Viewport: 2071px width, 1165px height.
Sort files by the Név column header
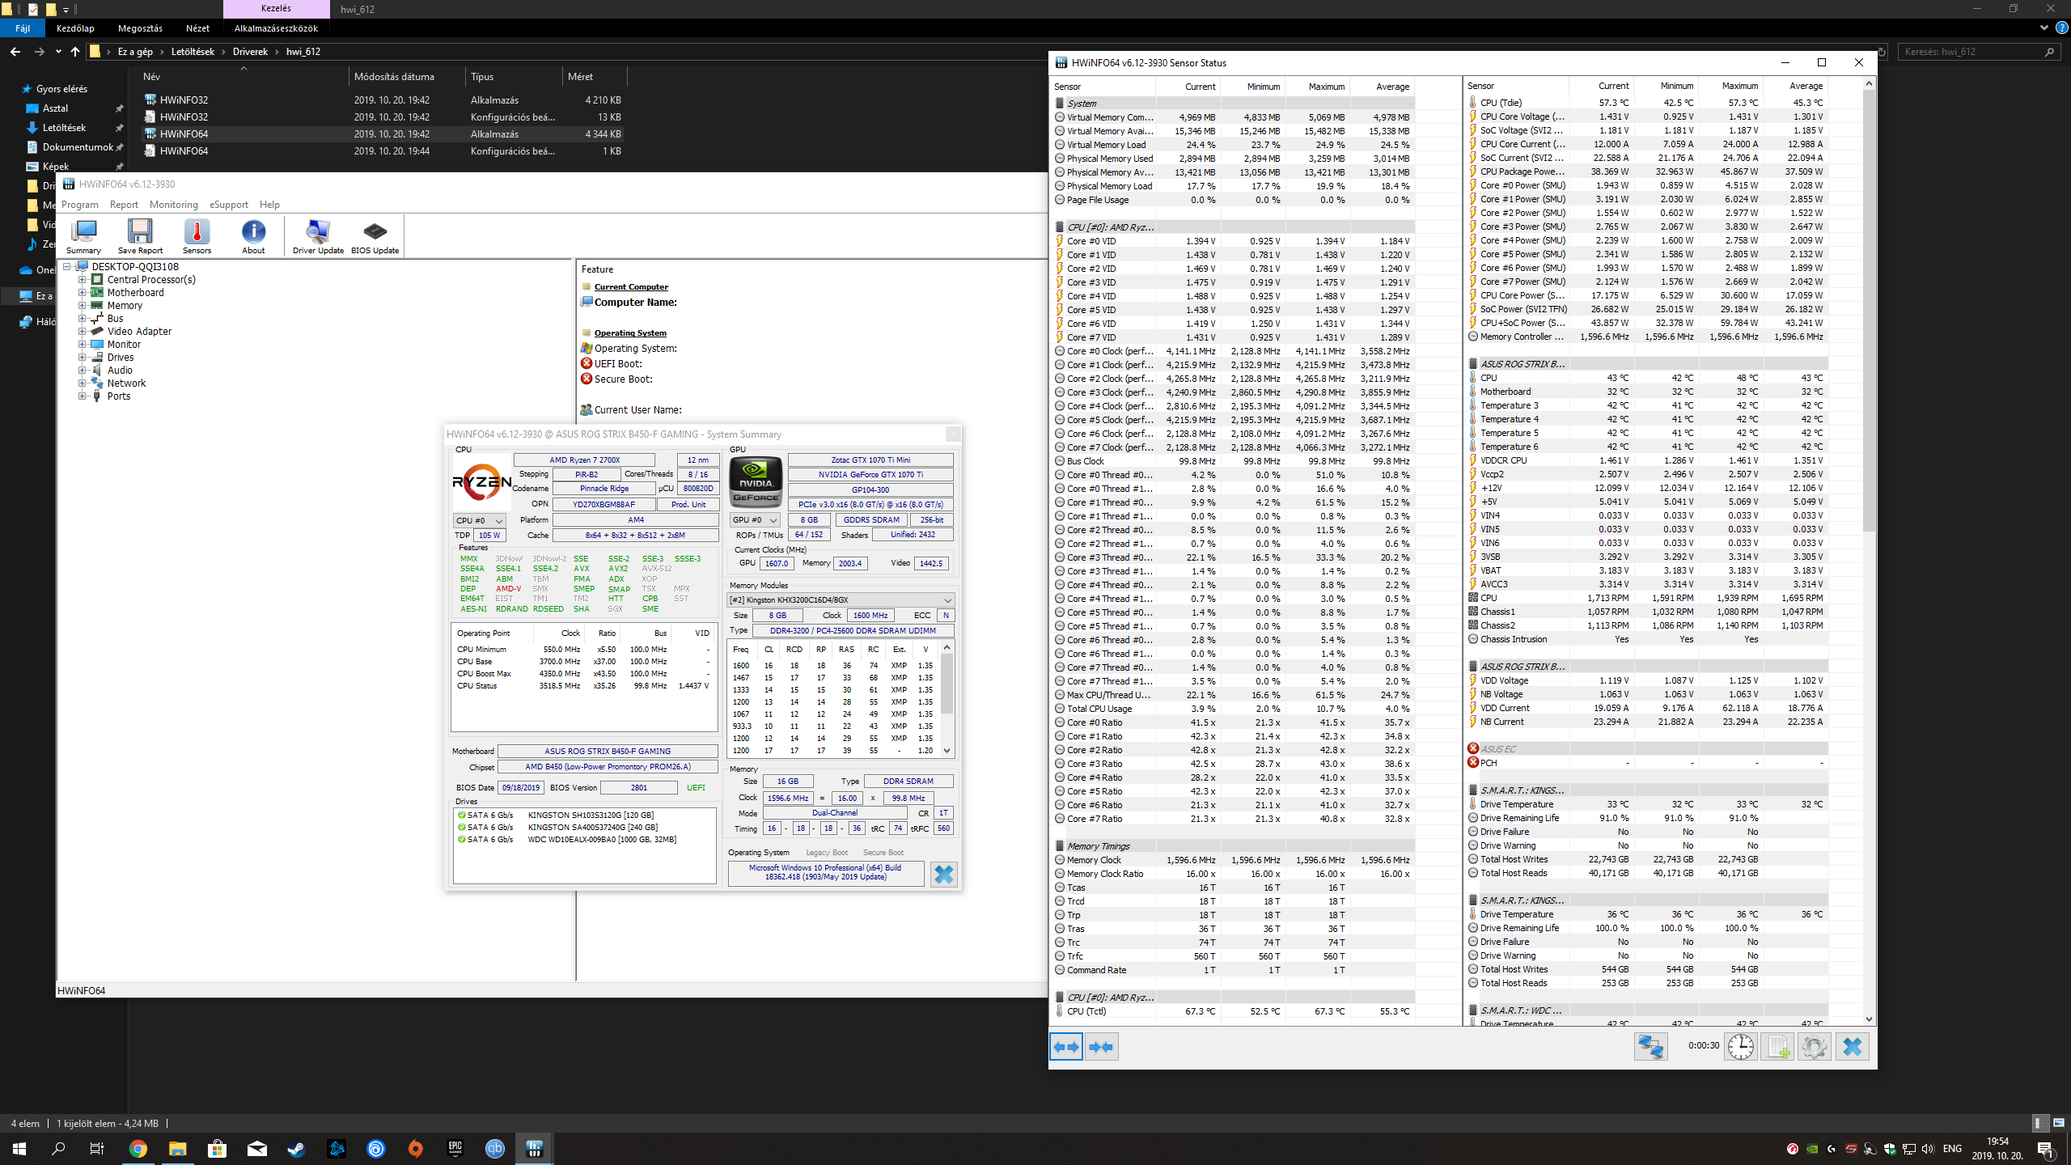[x=152, y=77]
